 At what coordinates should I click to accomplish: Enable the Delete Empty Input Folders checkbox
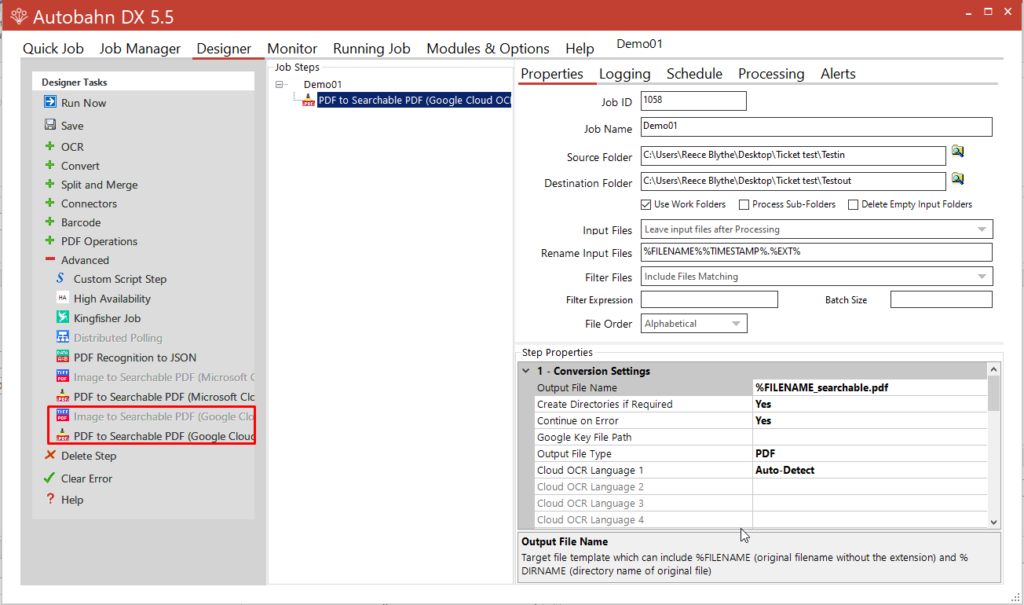853,204
